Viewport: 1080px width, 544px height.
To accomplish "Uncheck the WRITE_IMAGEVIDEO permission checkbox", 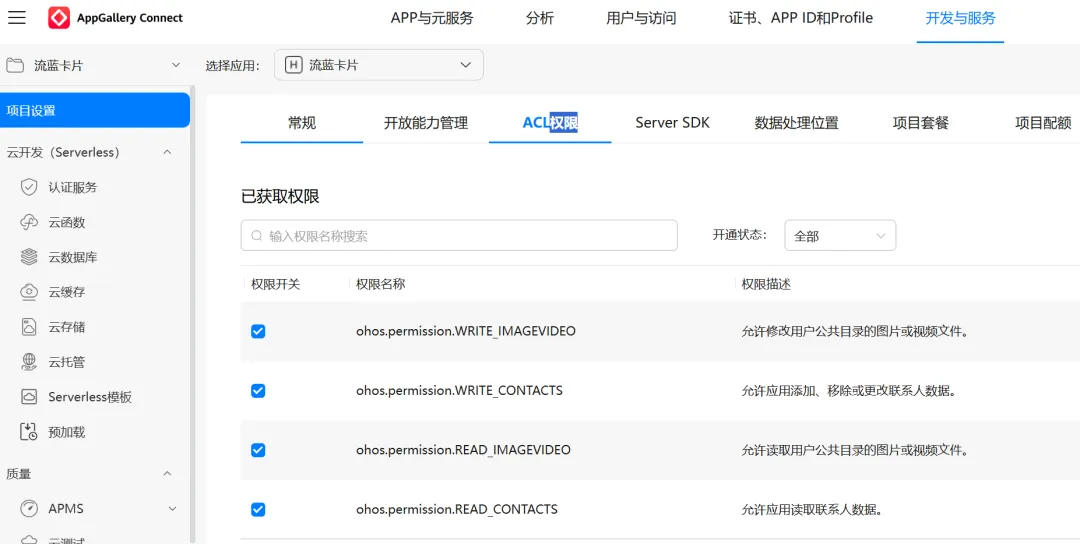I will click(x=258, y=331).
